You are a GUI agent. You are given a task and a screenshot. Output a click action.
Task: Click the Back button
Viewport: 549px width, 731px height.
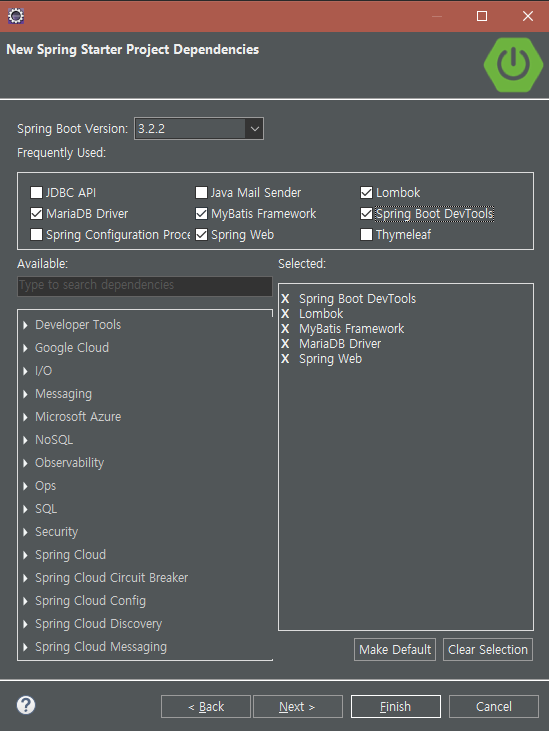pyautogui.click(x=206, y=707)
